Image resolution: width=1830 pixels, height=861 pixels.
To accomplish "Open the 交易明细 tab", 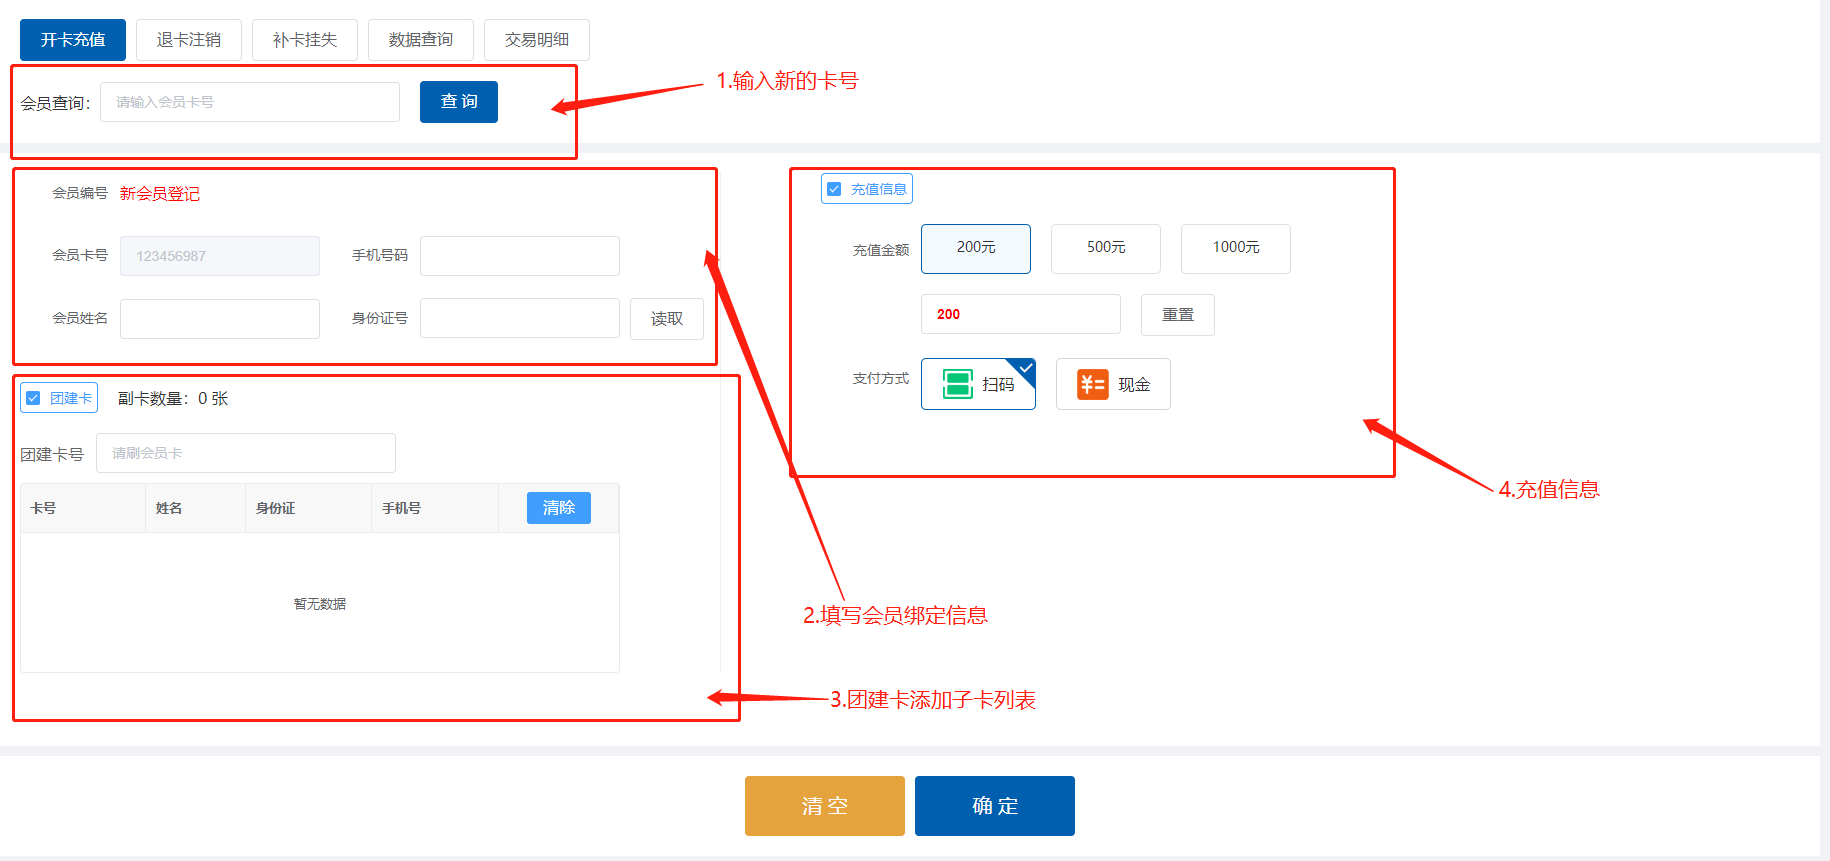I will click(x=537, y=40).
